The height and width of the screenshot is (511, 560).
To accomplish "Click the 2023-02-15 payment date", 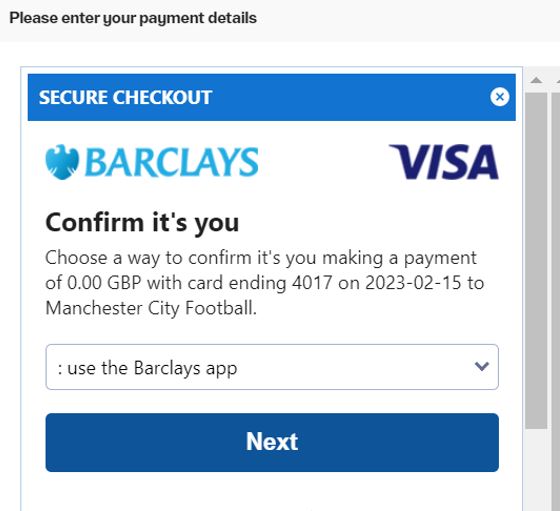I will pyautogui.click(x=413, y=283).
